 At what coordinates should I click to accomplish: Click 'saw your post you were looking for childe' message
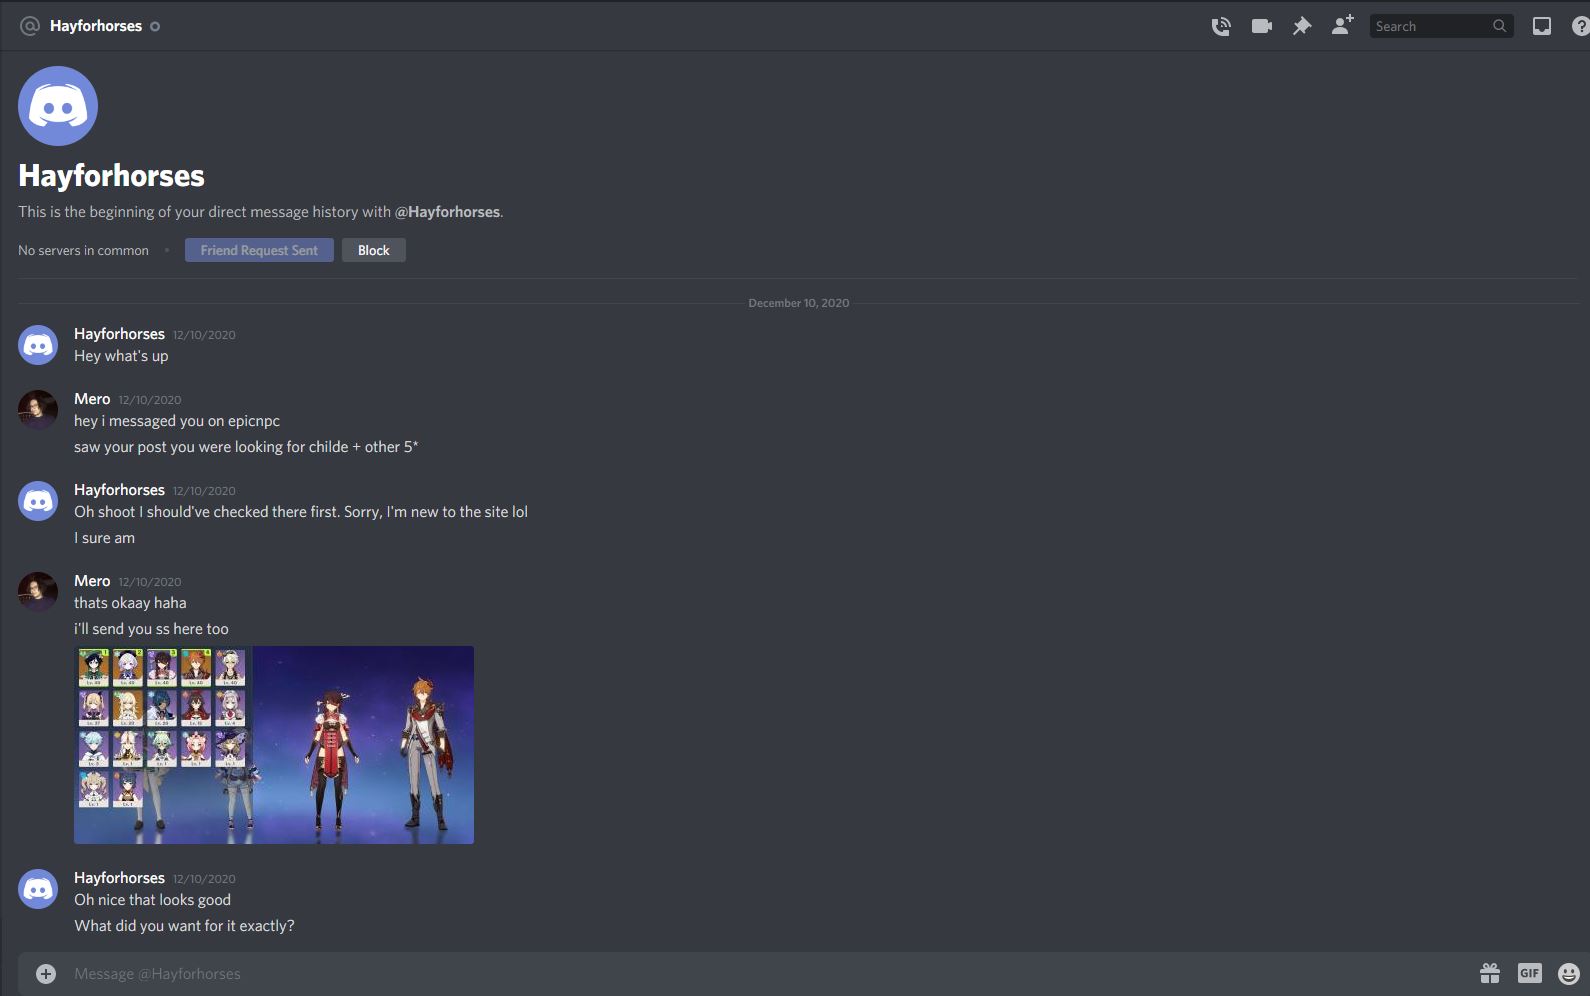tap(246, 447)
